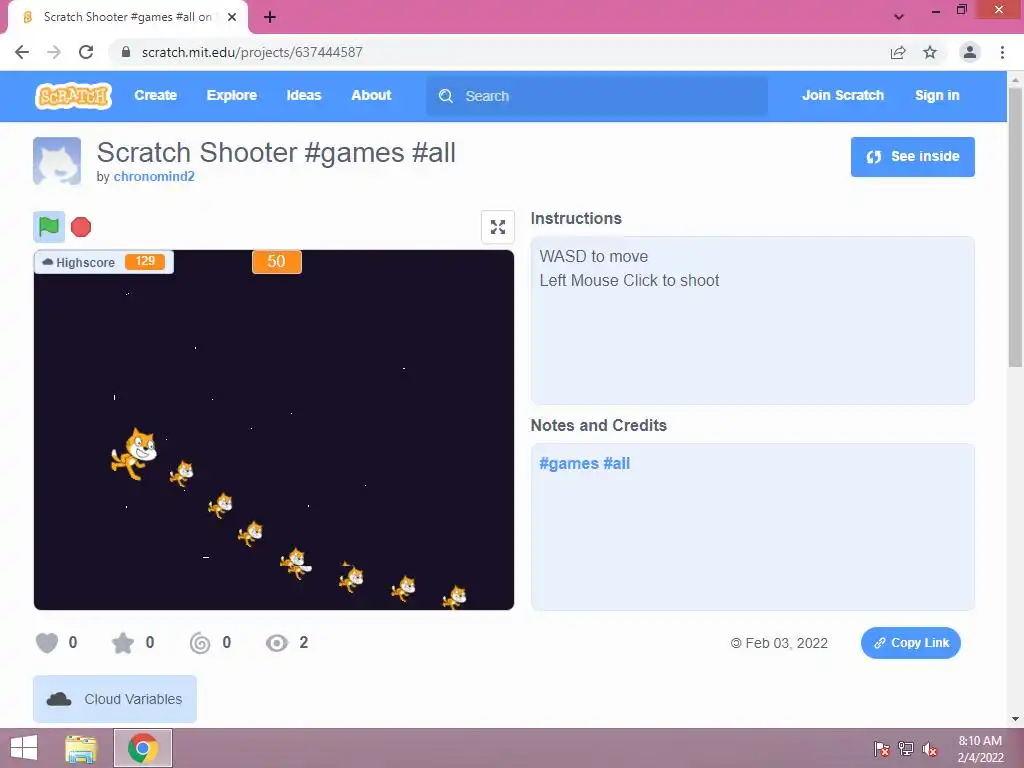Image resolution: width=1024 pixels, height=768 pixels.
Task: Click the browser back arrow
Action: tap(22, 52)
